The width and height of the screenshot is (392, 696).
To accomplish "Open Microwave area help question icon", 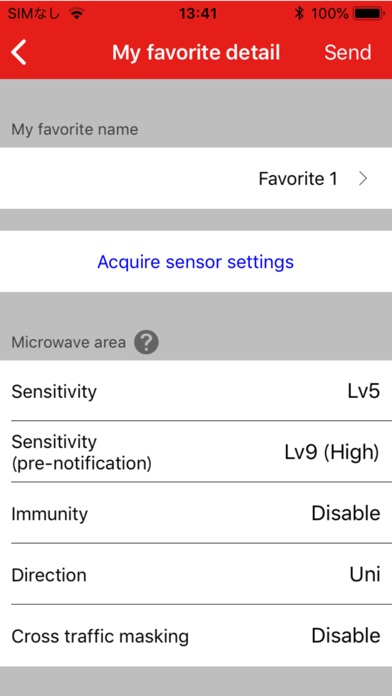I will (x=146, y=342).
